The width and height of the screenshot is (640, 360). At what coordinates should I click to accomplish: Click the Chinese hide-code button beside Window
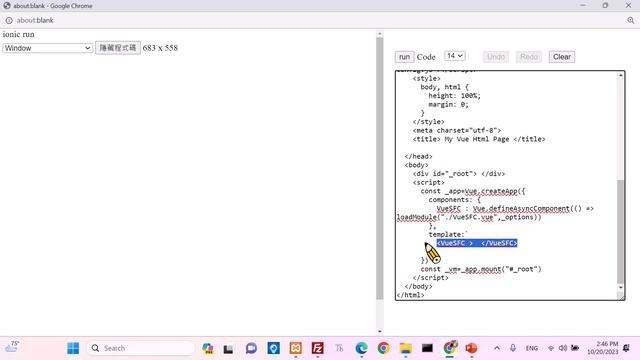pos(118,48)
